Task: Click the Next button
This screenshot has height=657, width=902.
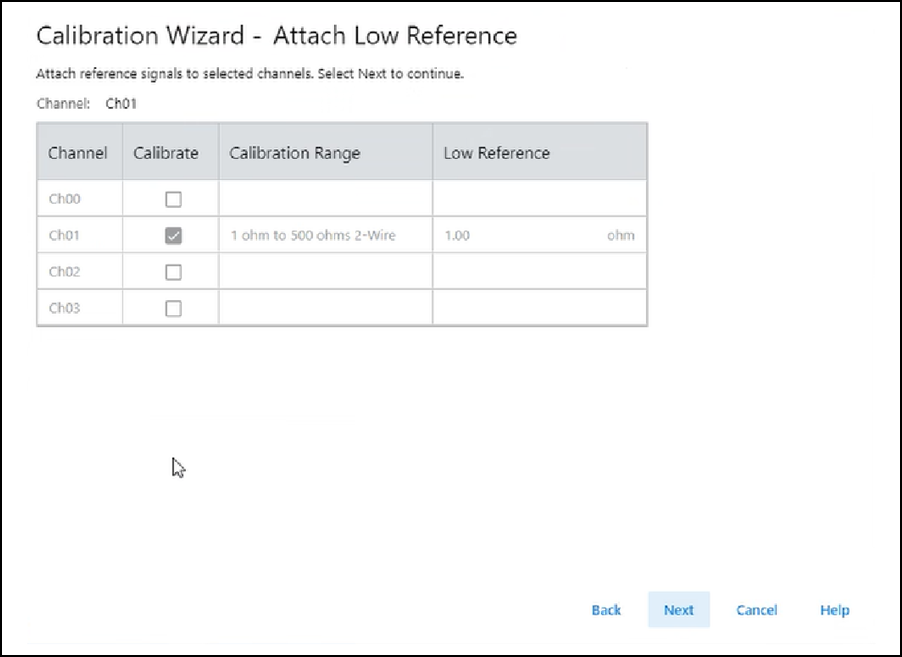Action: tap(678, 610)
